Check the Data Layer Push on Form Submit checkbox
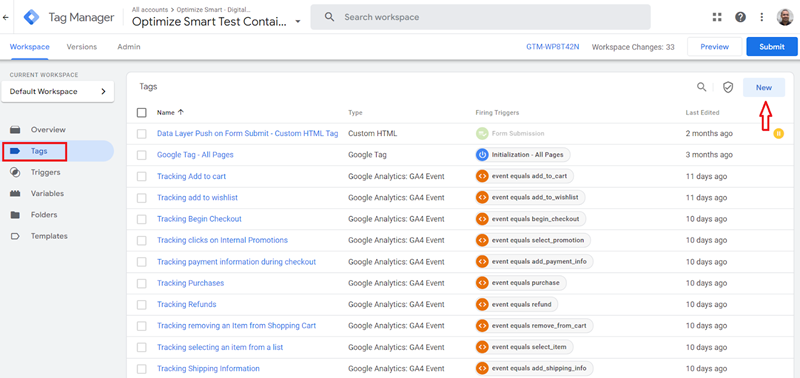The height and width of the screenshot is (378, 800). click(142, 134)
